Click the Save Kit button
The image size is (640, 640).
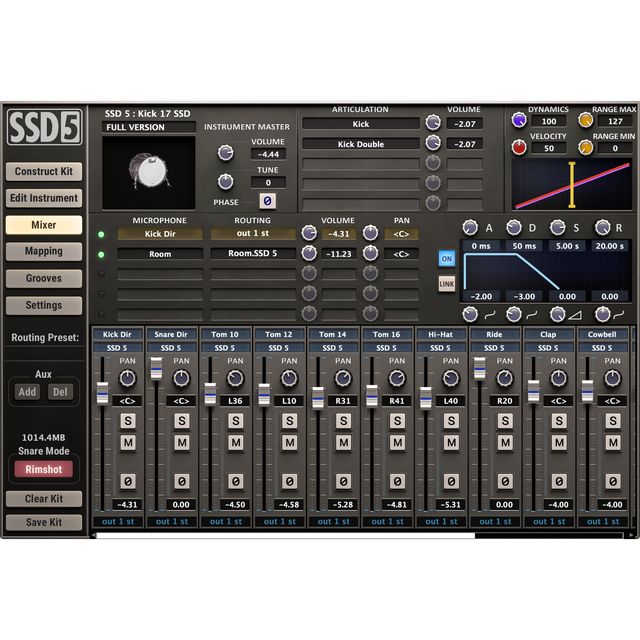click(x=44, y=522)
